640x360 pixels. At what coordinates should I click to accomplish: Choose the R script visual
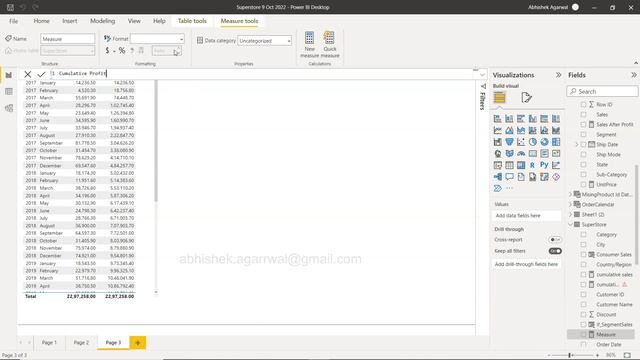533,165
